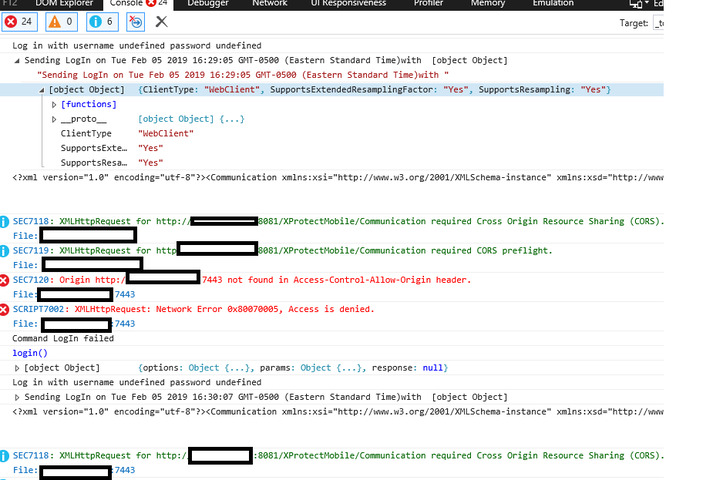This screenshot has height=480, width=713.
Task: Toggle the errors filter showing 24
Action: 20,21
